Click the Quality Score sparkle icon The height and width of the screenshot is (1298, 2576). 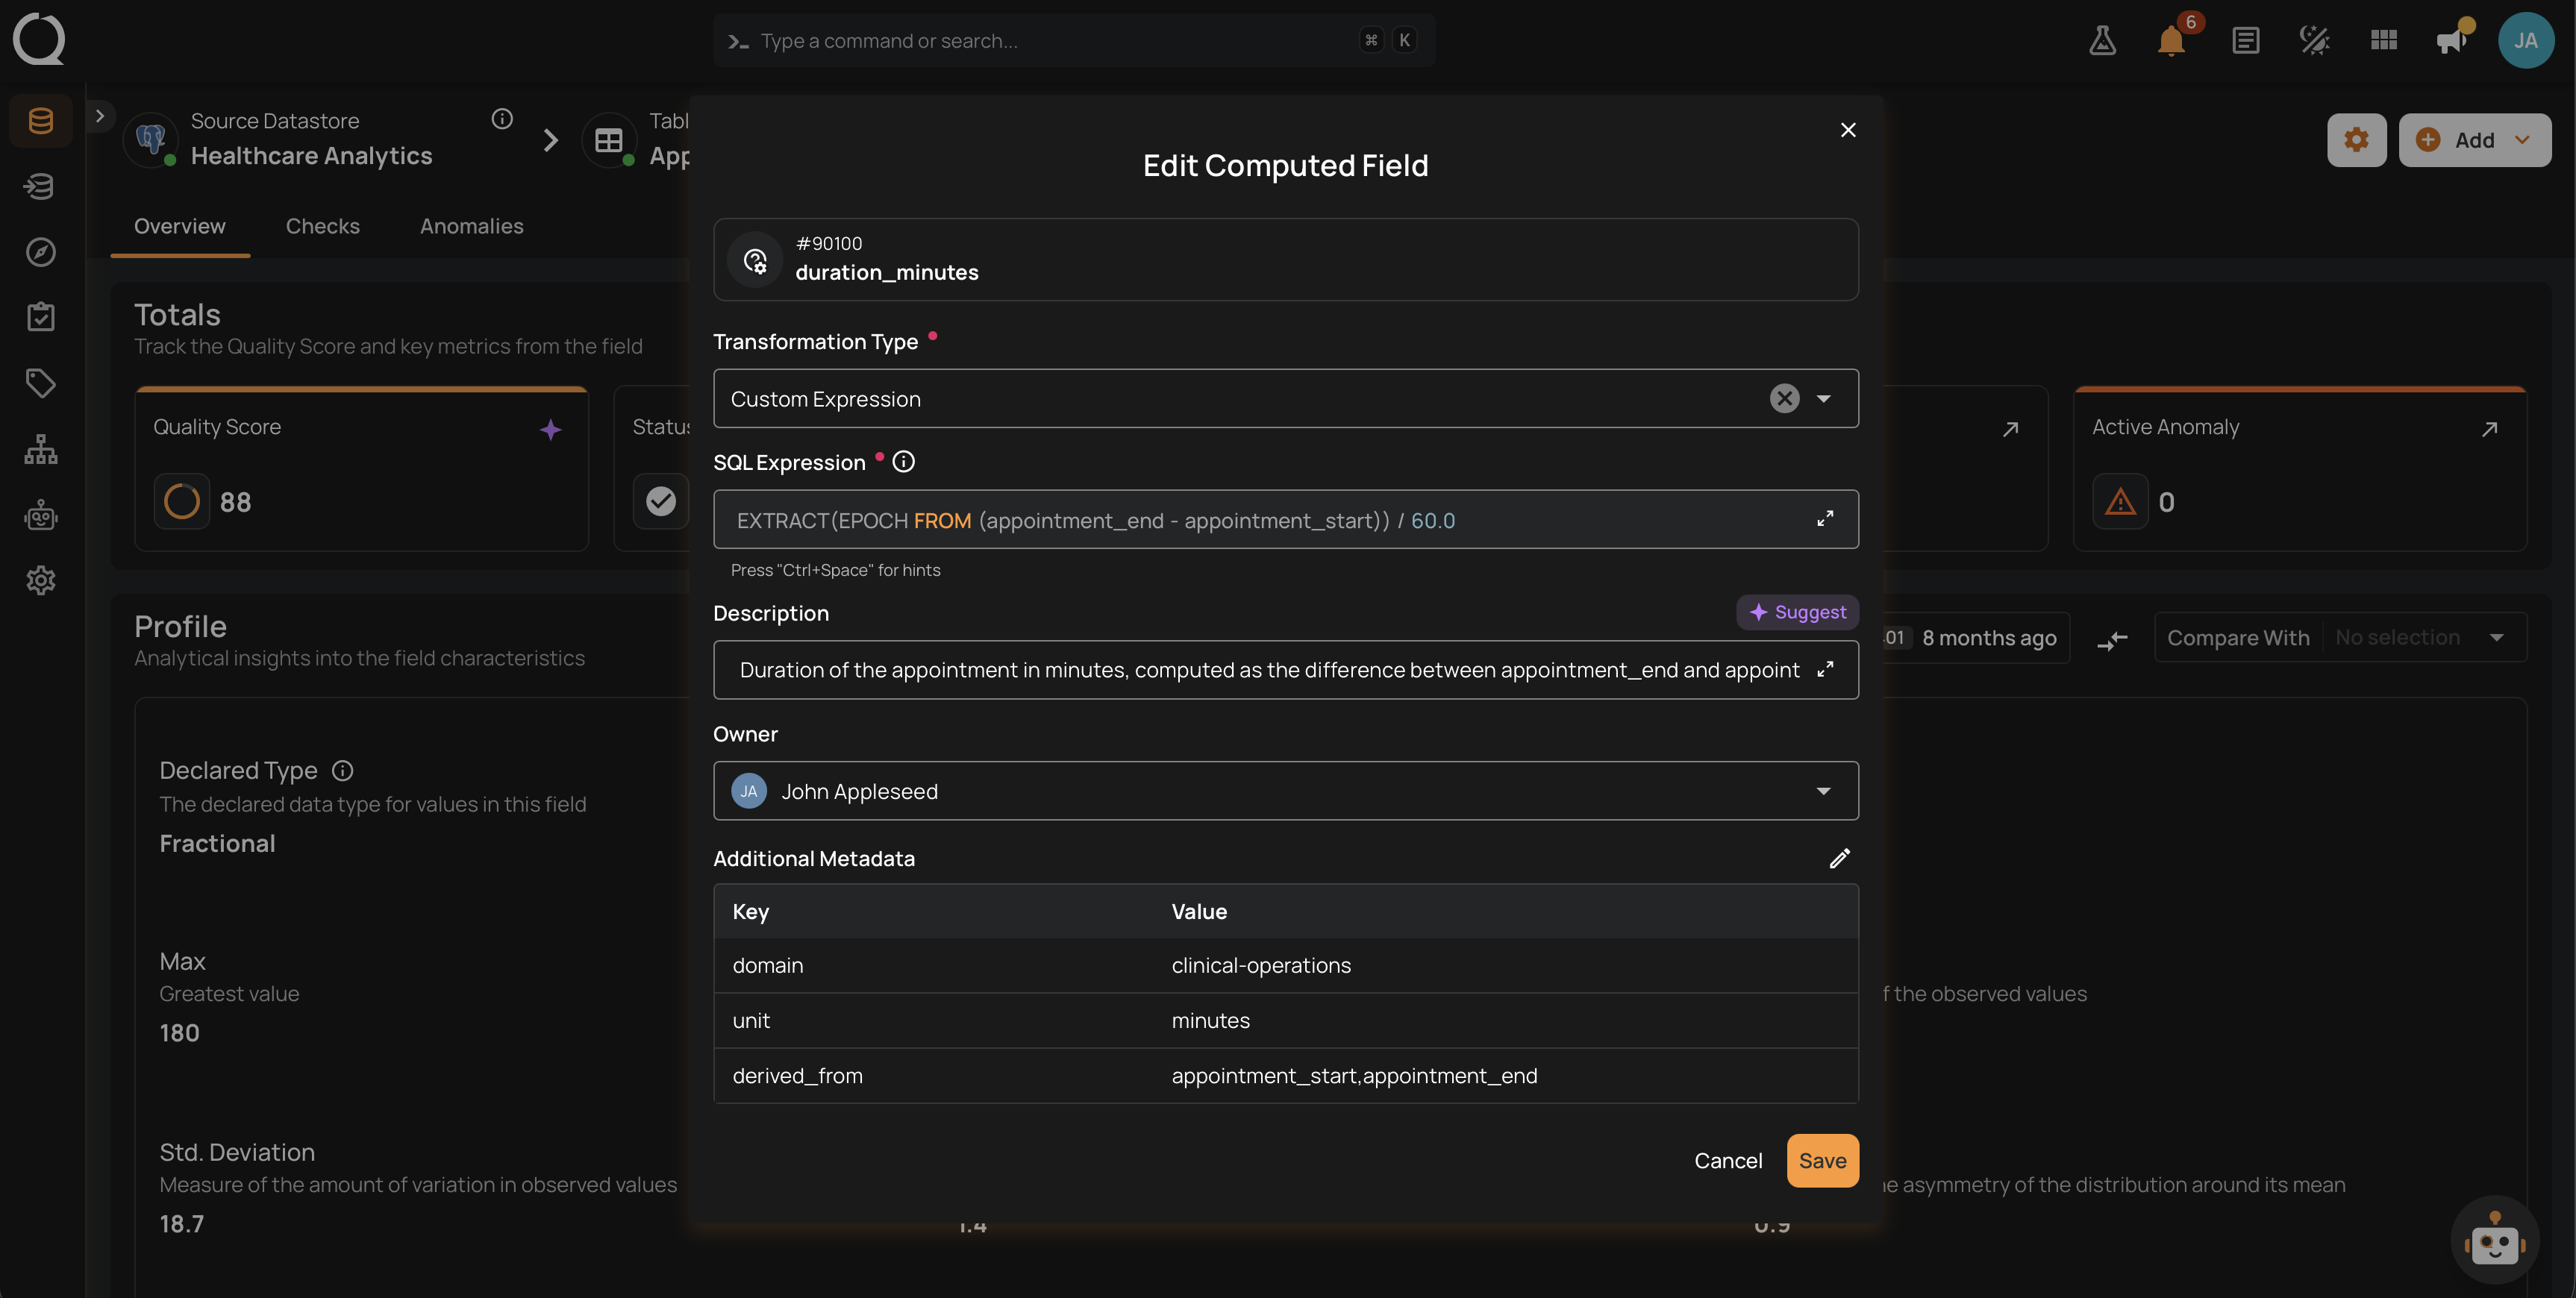[x=550, y=429]
